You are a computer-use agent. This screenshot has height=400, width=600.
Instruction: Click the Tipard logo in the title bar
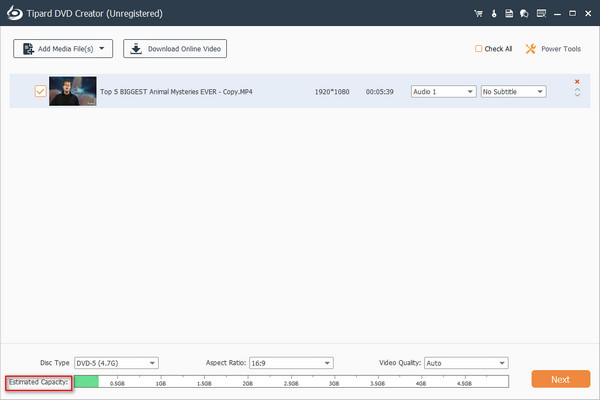point(15,13)
